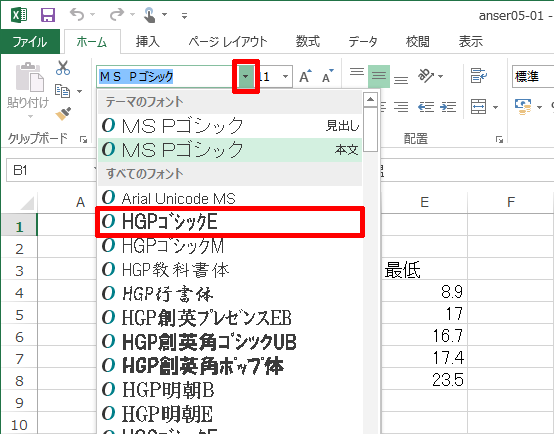Choose MS Pゴシック 本文 theme font
554x434 pixels.
tap(230, 149)
